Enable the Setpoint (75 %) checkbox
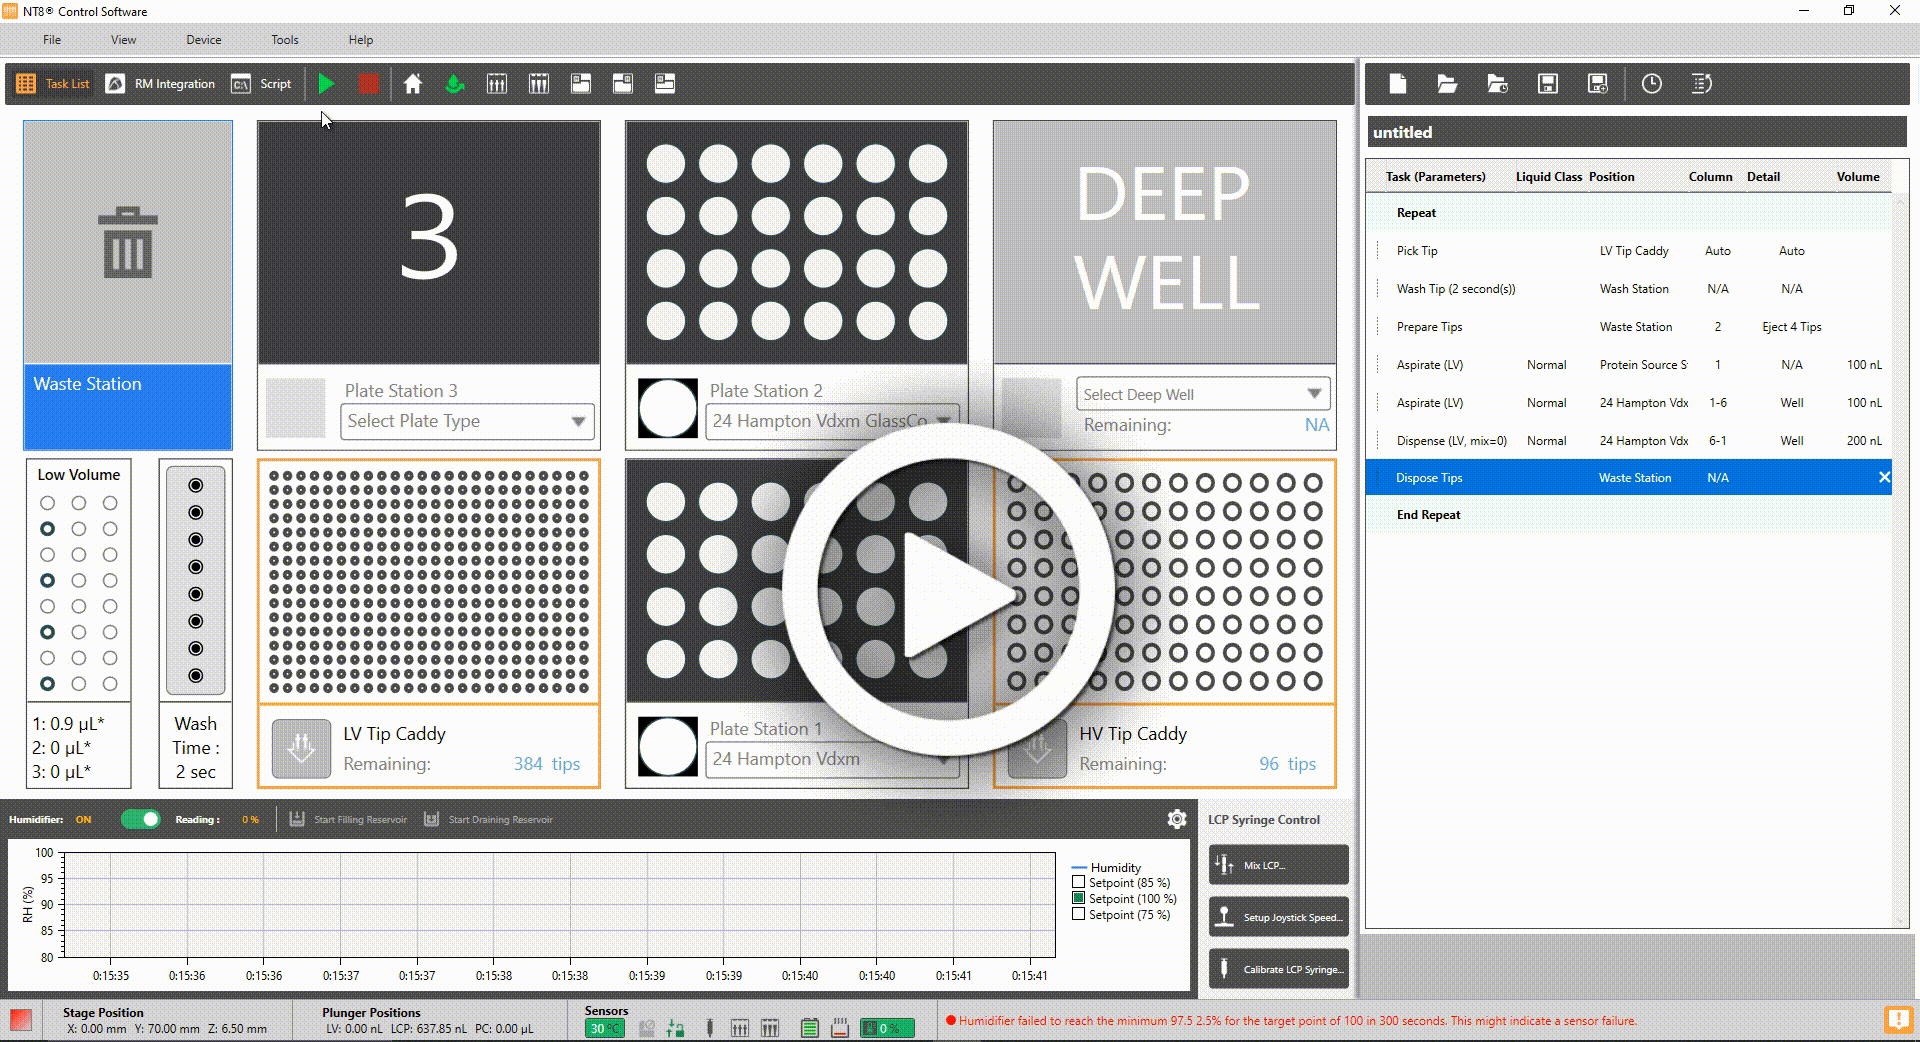The width and height of the screenshot is (1920, 1042). 1078,914
